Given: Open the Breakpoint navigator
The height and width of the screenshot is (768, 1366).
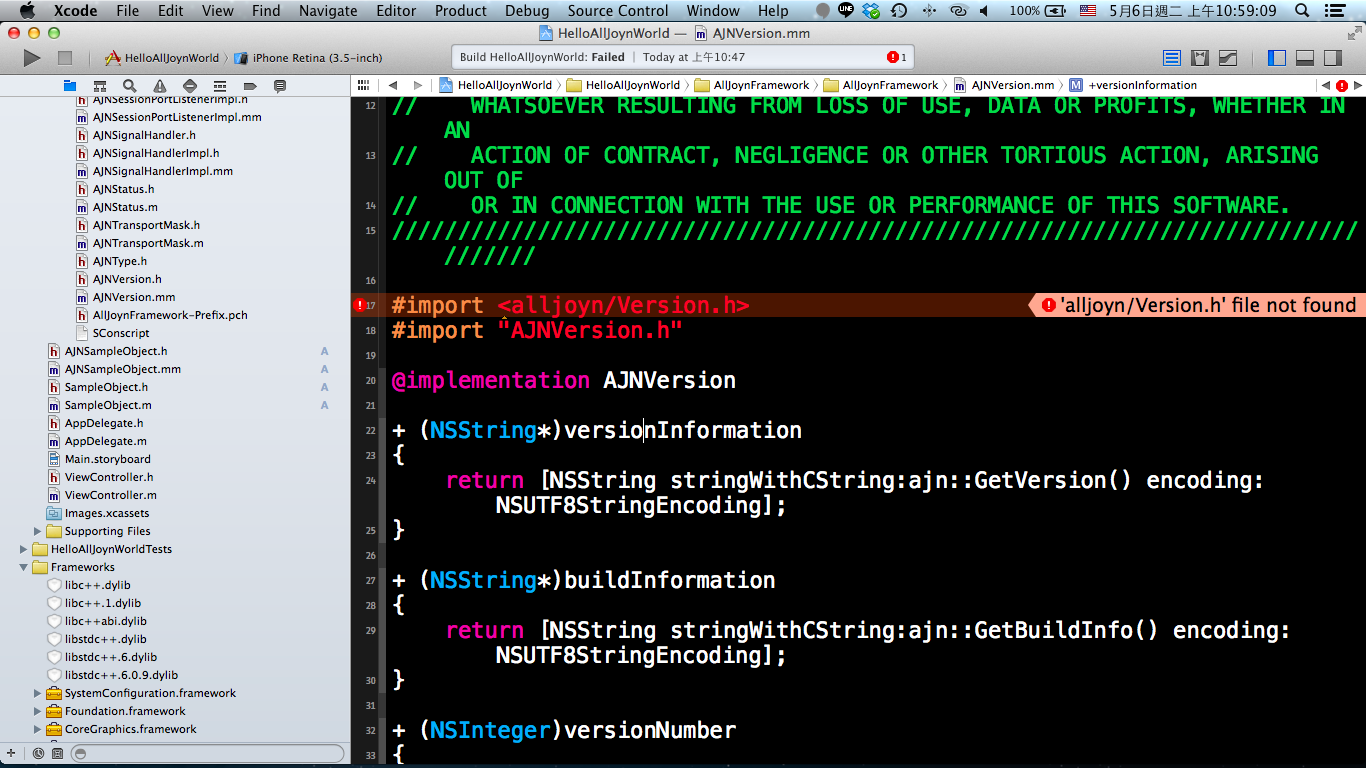Looking at the screenshot, I should [x=250, y=86].
